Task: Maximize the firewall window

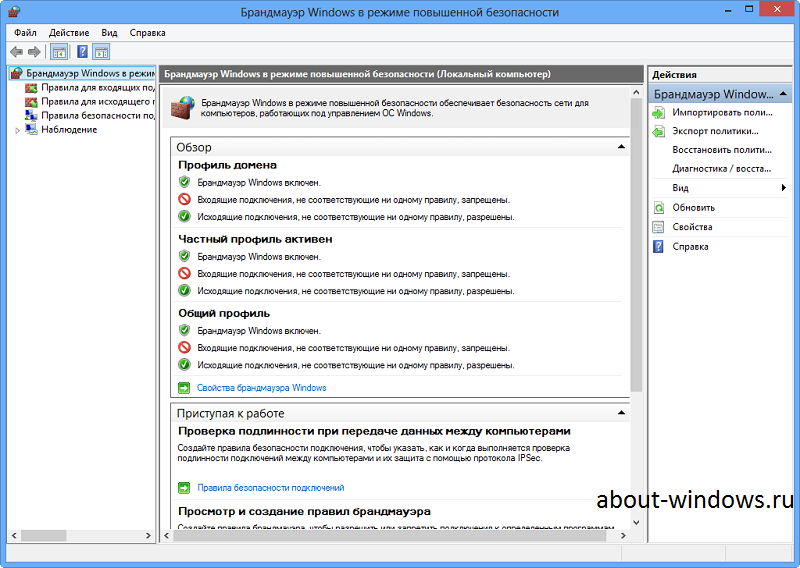Action: click(x=749, y=9)
